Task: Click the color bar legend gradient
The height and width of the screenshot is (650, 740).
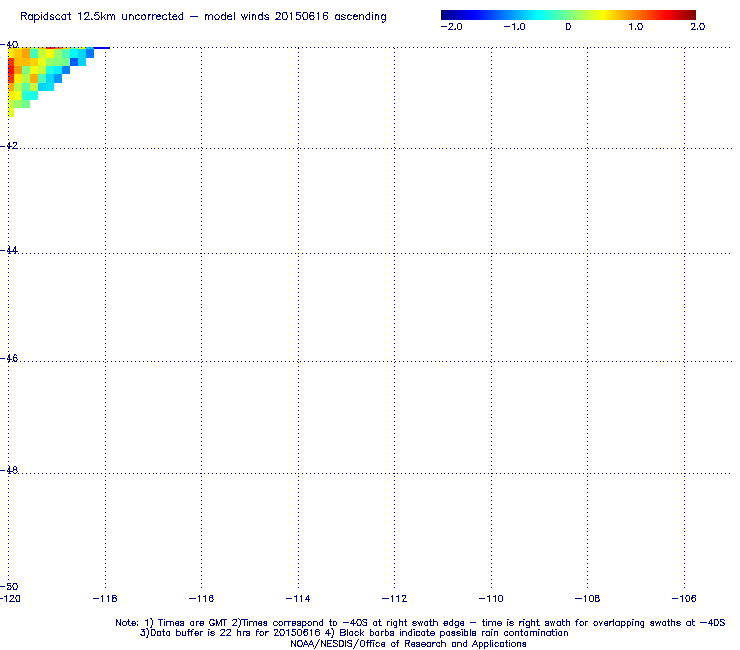Action: [568, 15]
